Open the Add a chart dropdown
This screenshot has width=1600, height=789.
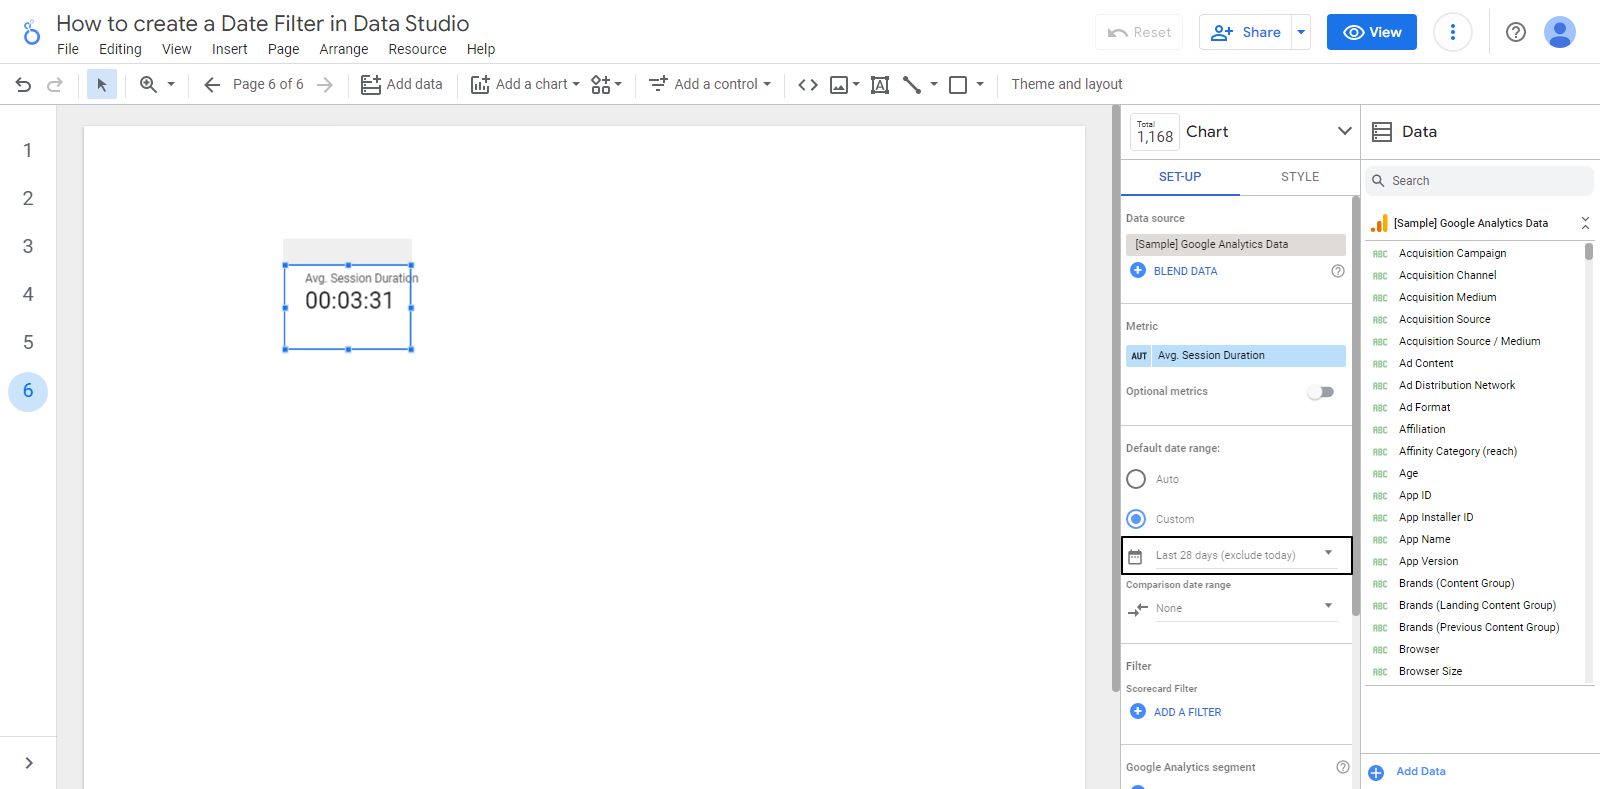(525, 85)
